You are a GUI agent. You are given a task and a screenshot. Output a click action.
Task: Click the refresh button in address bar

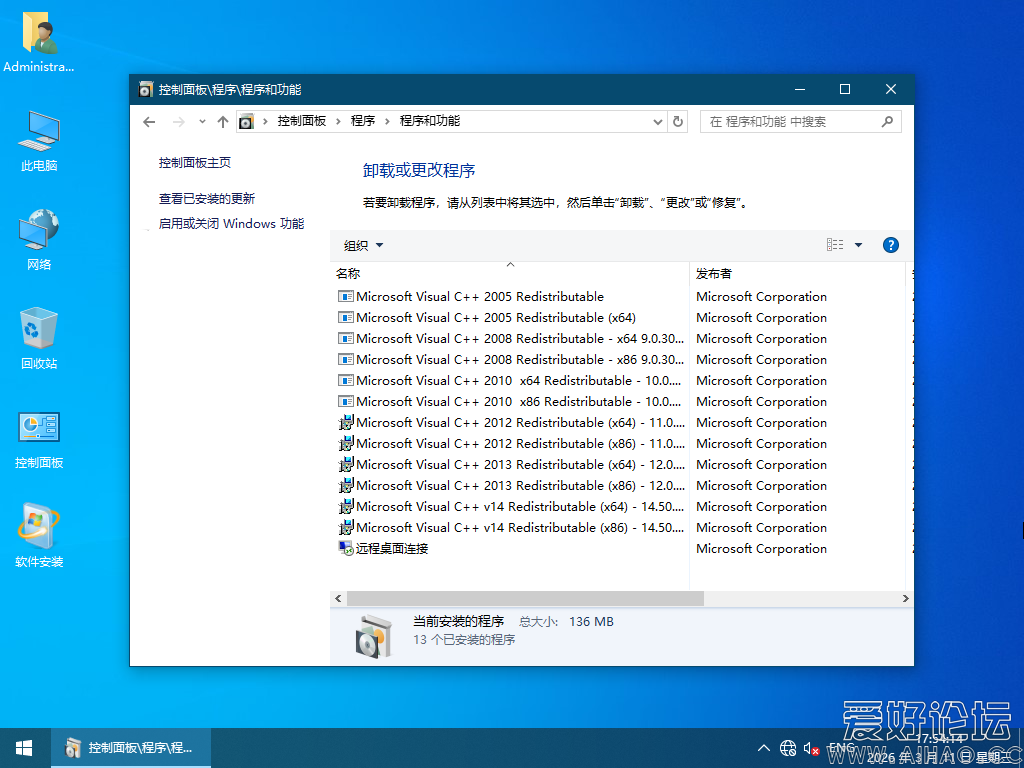click(x=678, y=121)
